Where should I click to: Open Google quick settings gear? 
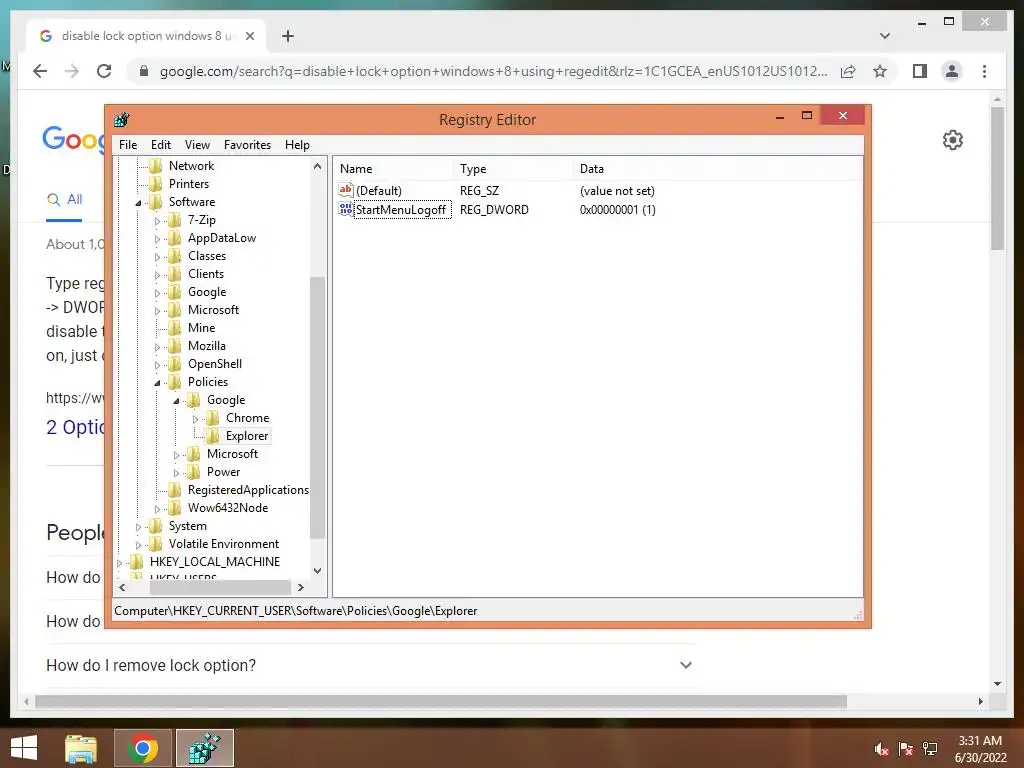point(953,140)
